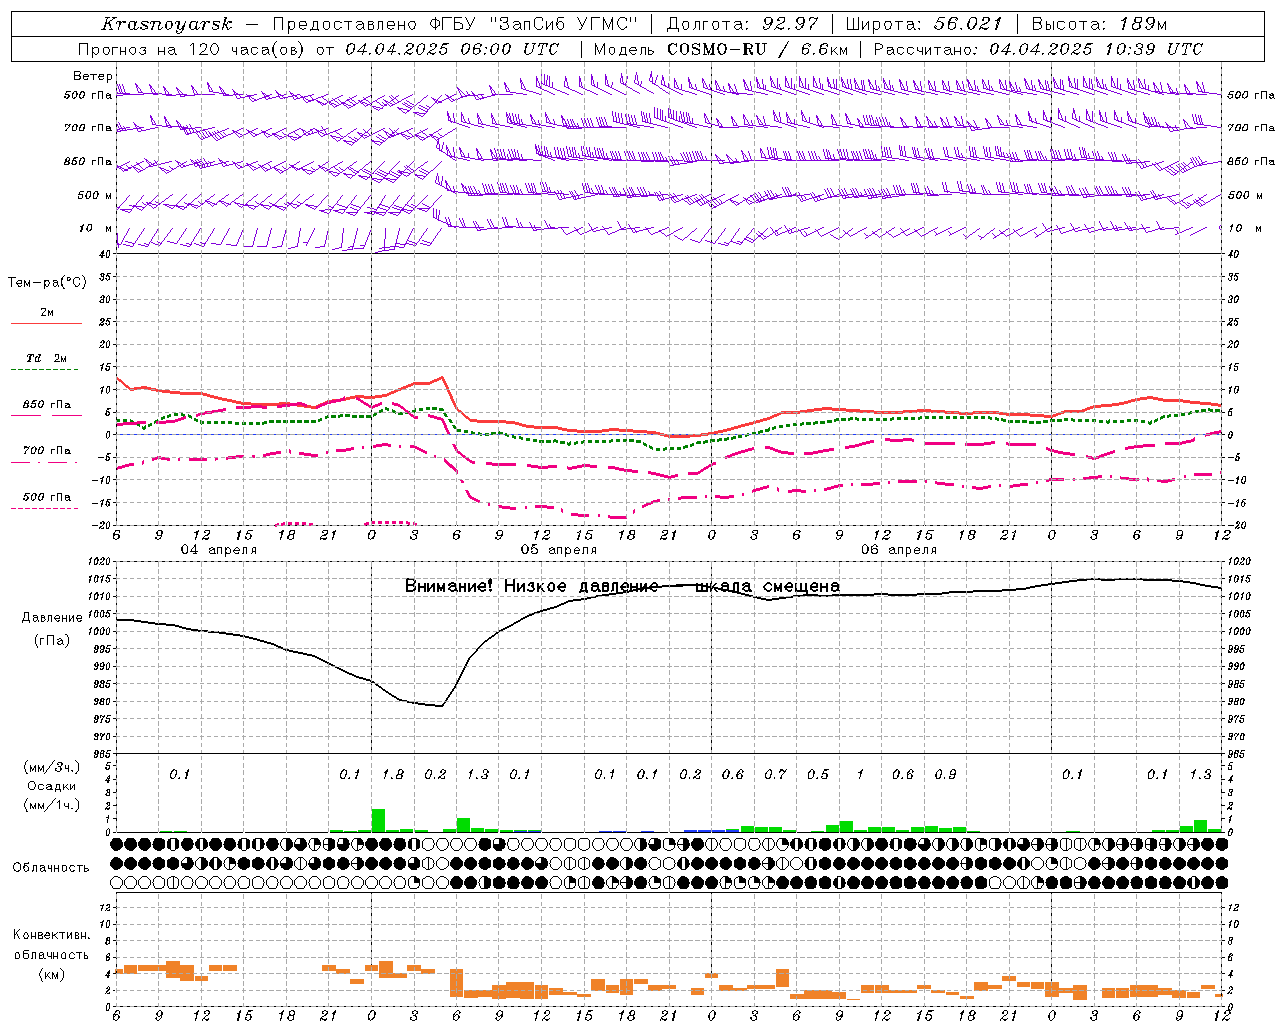Image resolution: width=1280 pixels, height=1024 pixels.
Task: Click the red '2м' legend line sample
Action: (x=46, y=323)
